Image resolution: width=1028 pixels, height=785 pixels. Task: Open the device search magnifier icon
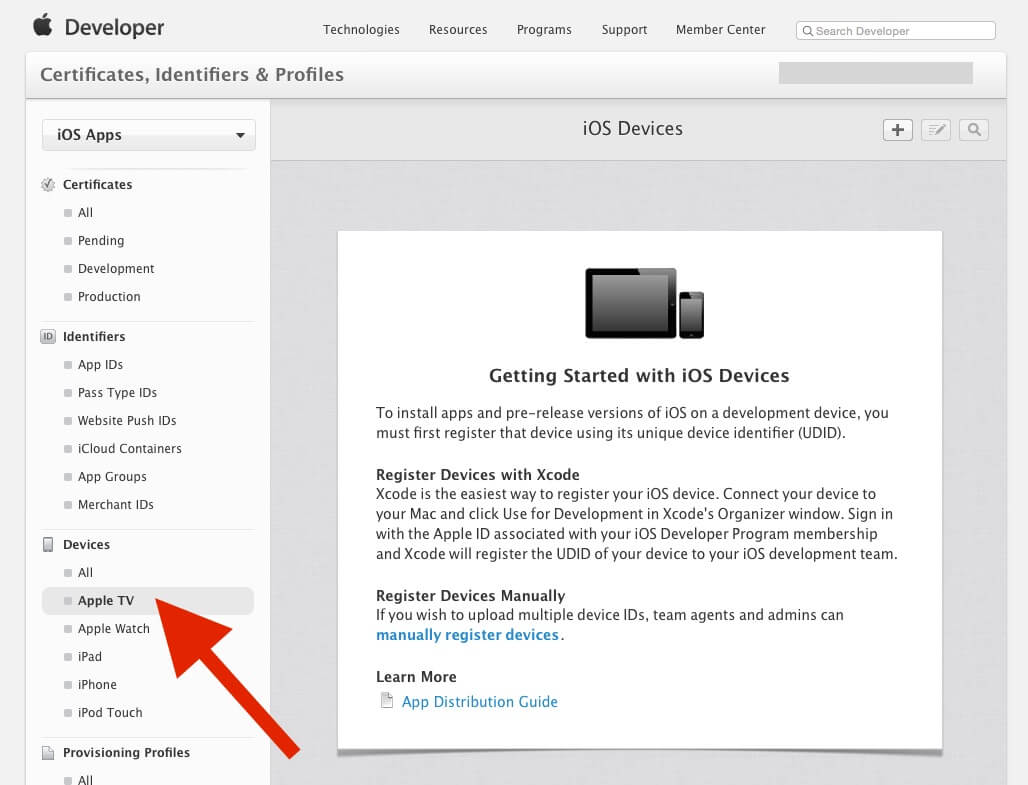point(974,130)
